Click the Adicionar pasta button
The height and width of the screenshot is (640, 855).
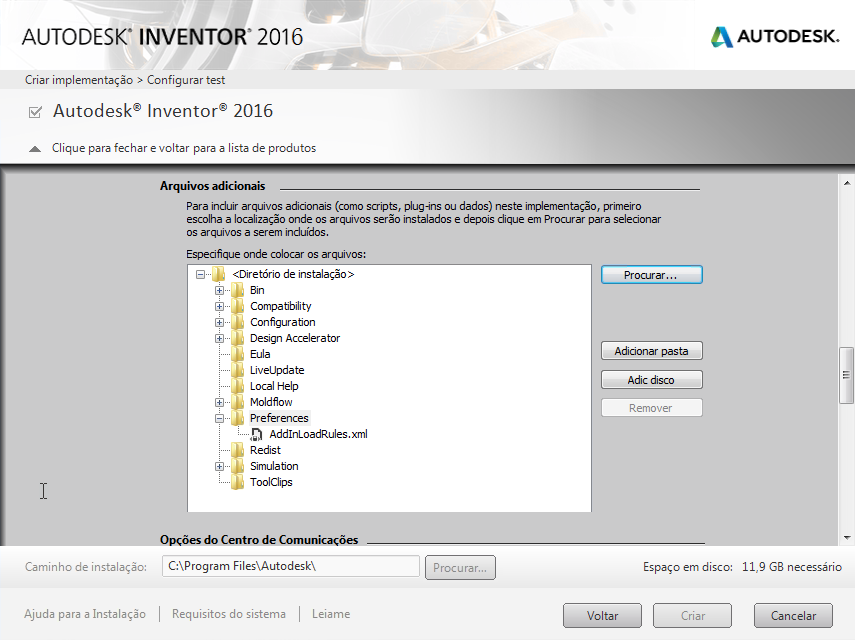(x=652, y=351)
